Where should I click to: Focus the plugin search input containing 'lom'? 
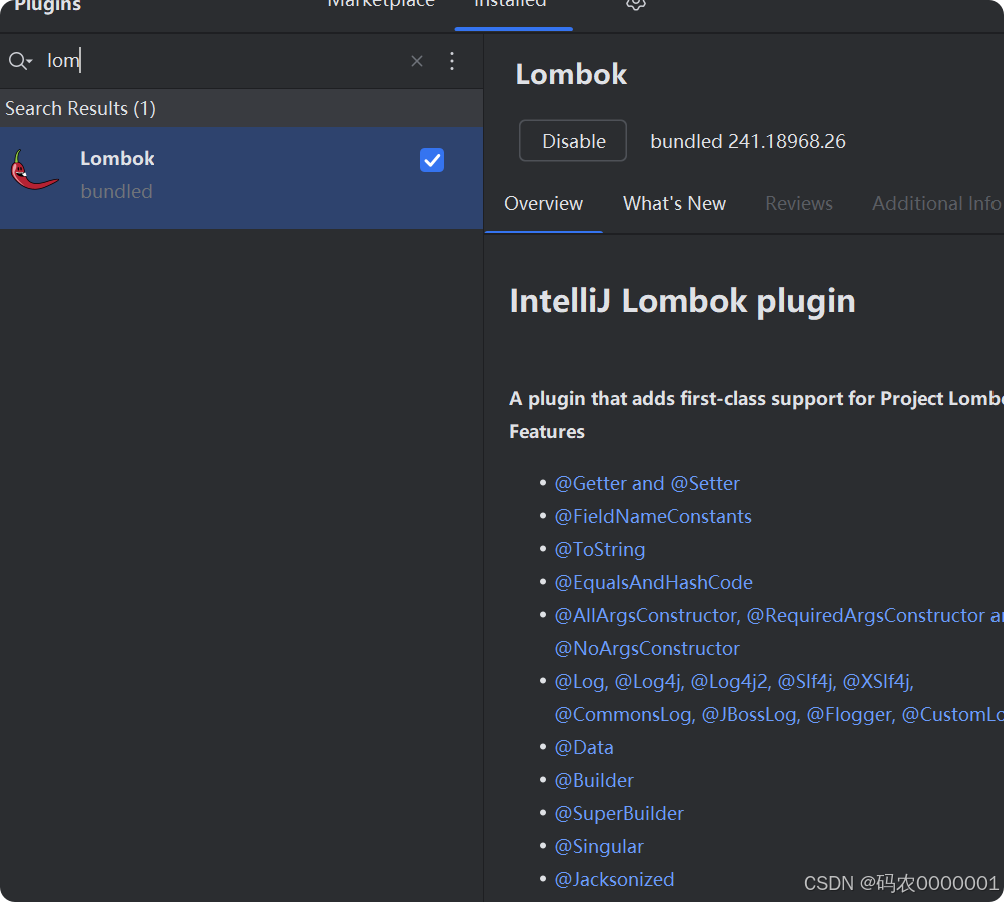pyautogui.click(x=224, y=61)
